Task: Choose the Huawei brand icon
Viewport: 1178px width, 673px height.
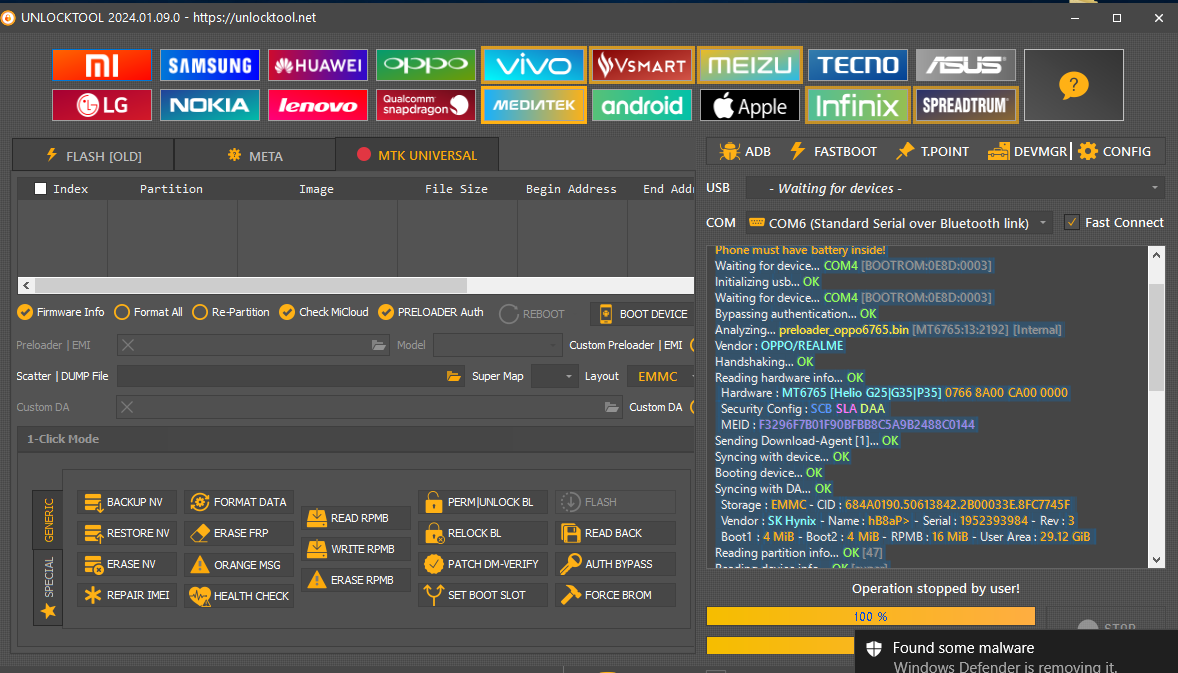Action: point(317,66)
